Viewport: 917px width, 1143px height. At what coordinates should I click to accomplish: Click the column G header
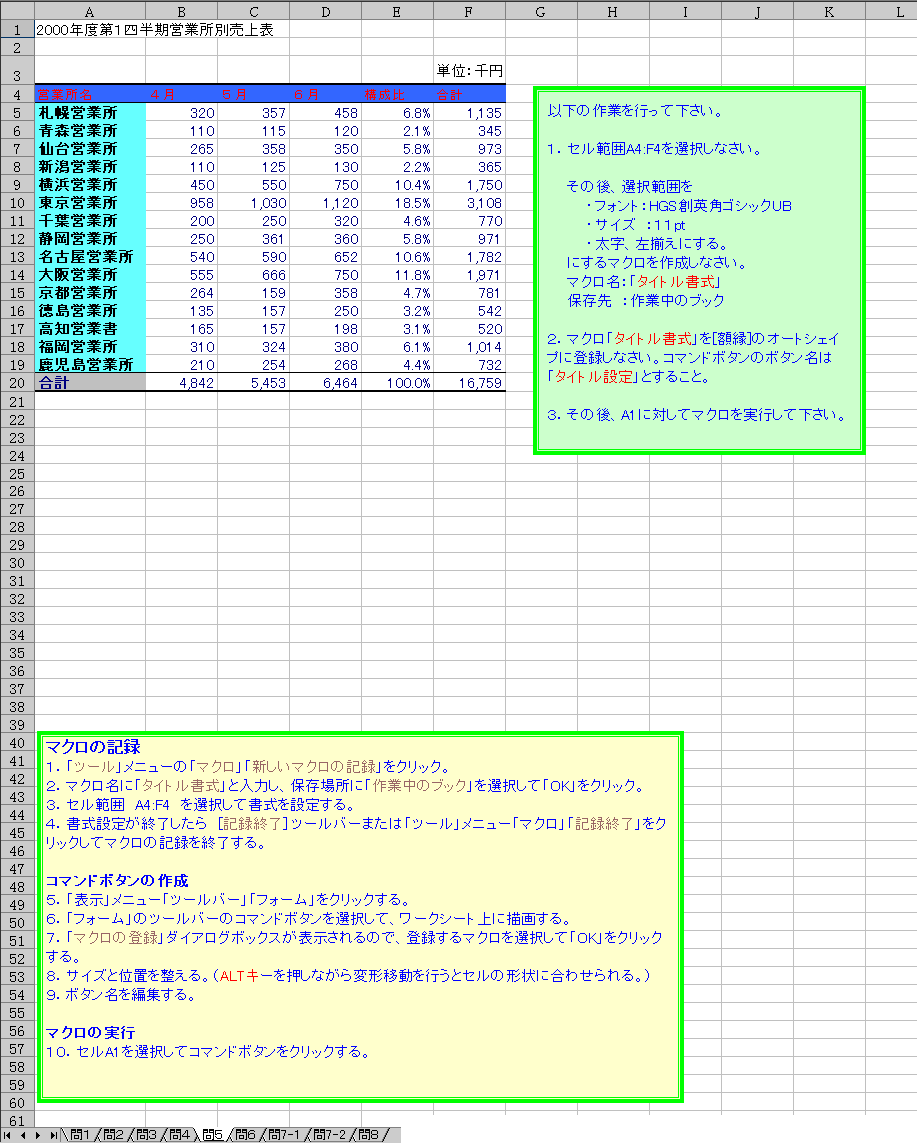pos(541,12)
